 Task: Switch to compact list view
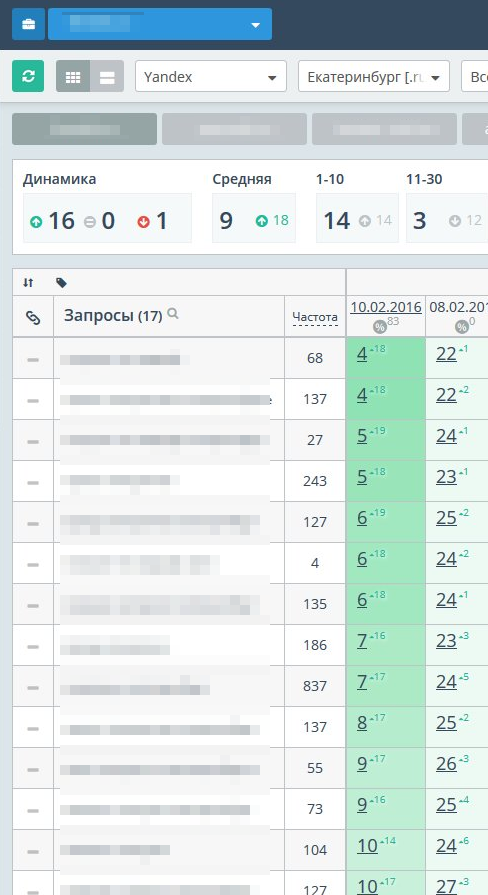click(x=107, y=76)
